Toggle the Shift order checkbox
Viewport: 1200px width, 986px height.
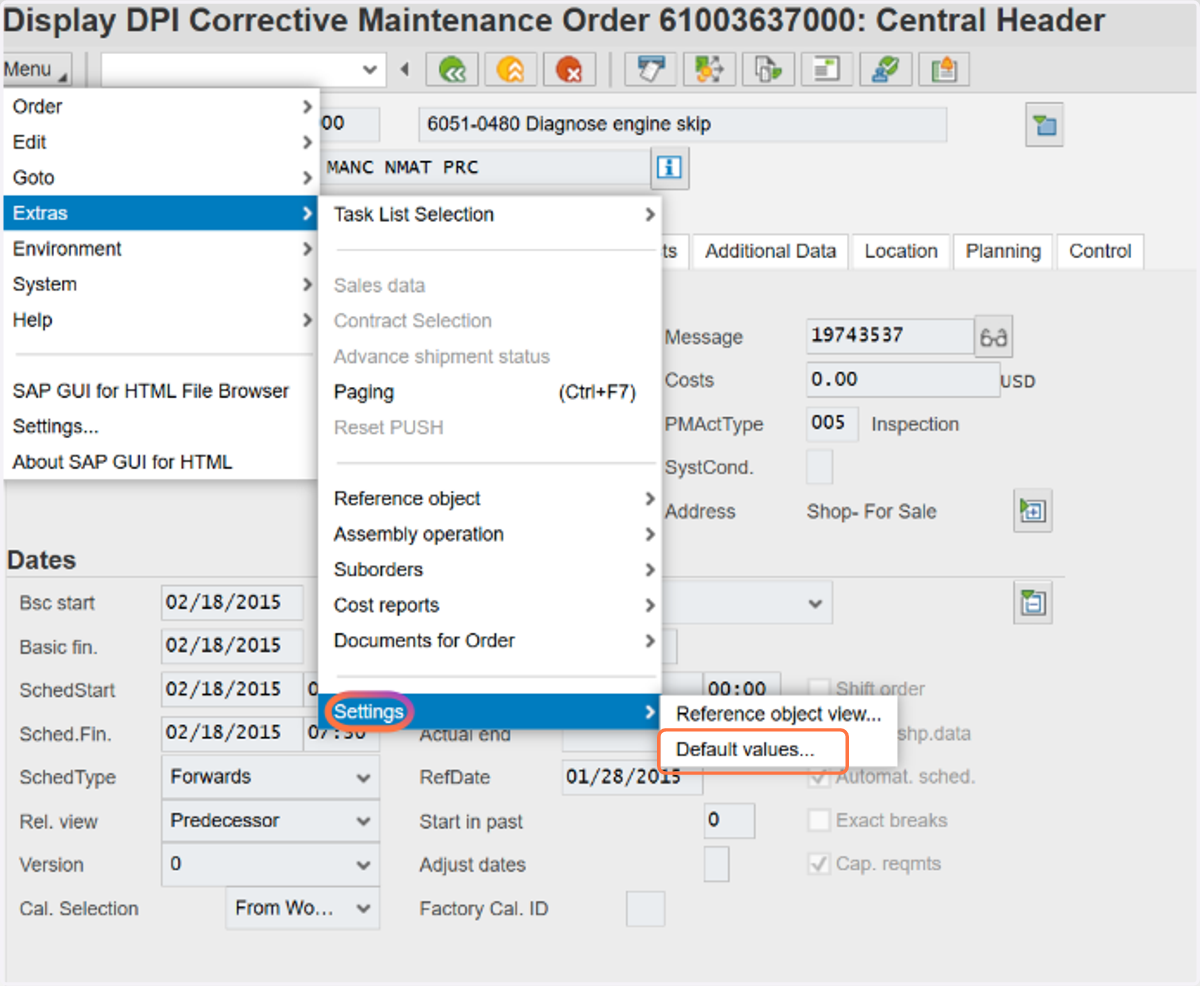click(819, 689)
